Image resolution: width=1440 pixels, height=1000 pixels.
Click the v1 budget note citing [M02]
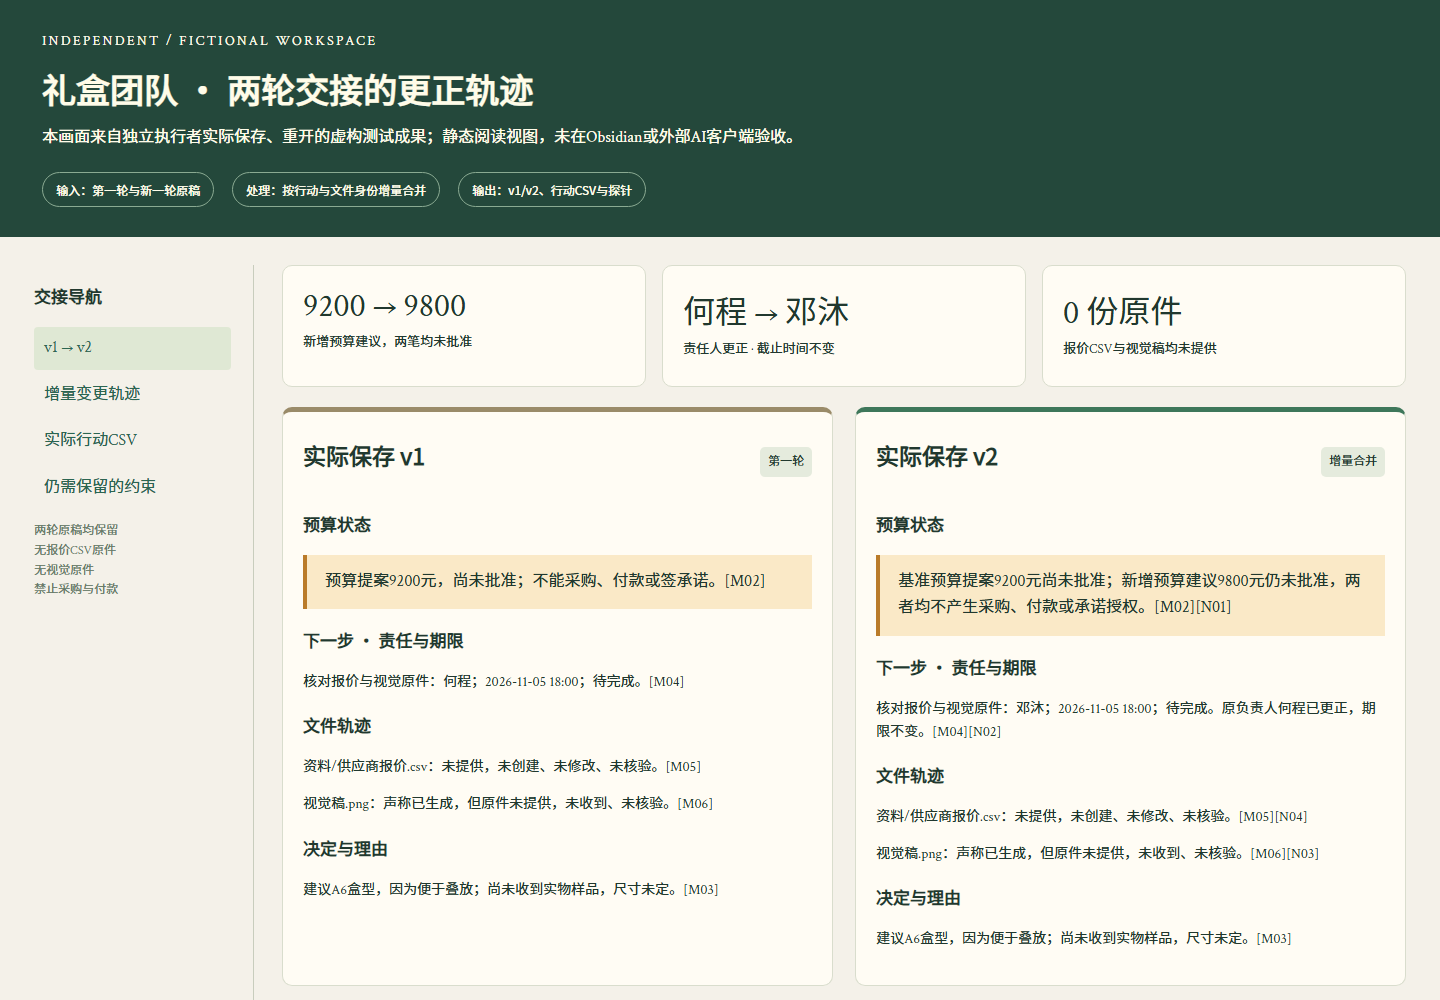click(557, 582)
